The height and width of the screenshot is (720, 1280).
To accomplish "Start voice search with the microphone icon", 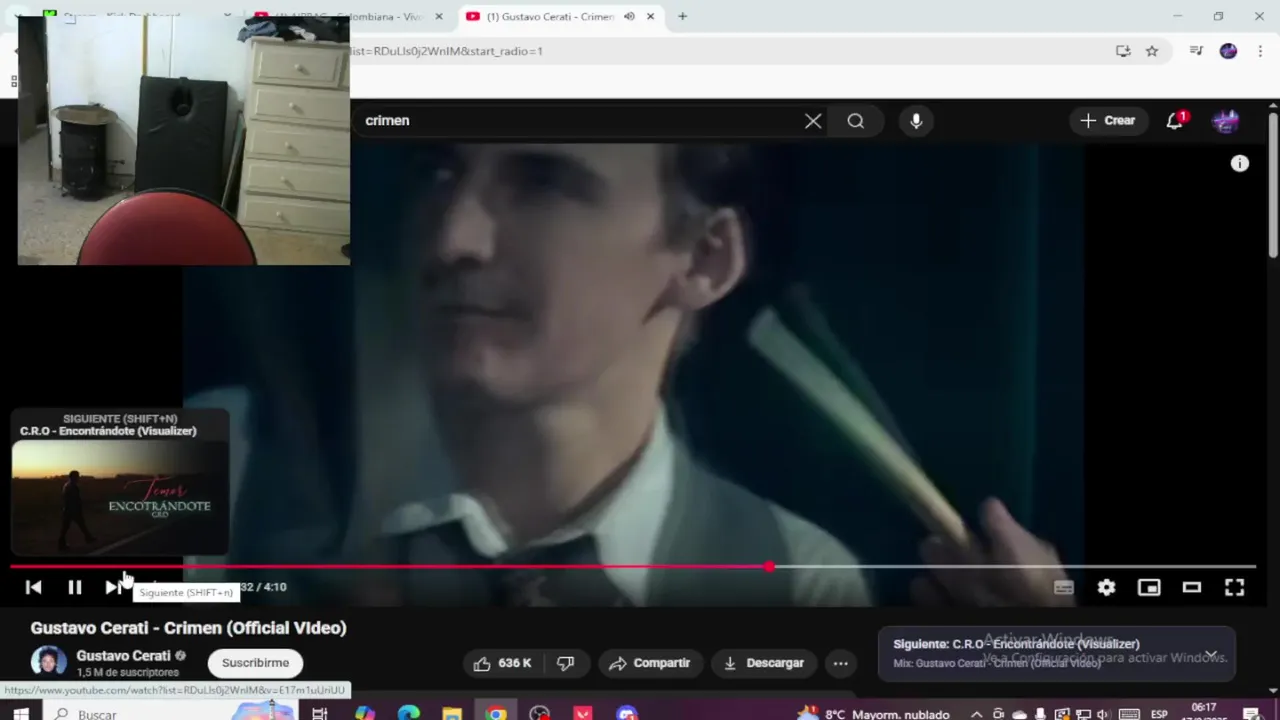I will 916,121.
